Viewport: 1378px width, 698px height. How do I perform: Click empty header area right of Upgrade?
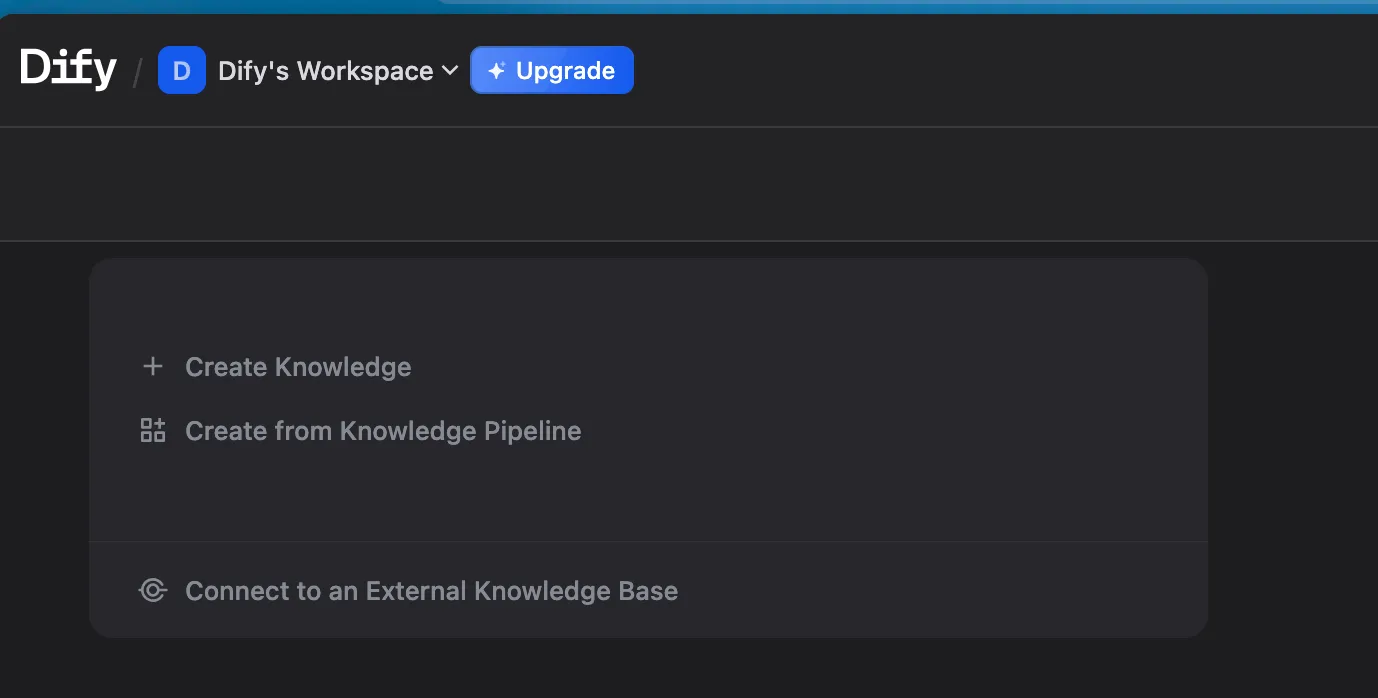pyautogui.click(x=1000, y=71)
